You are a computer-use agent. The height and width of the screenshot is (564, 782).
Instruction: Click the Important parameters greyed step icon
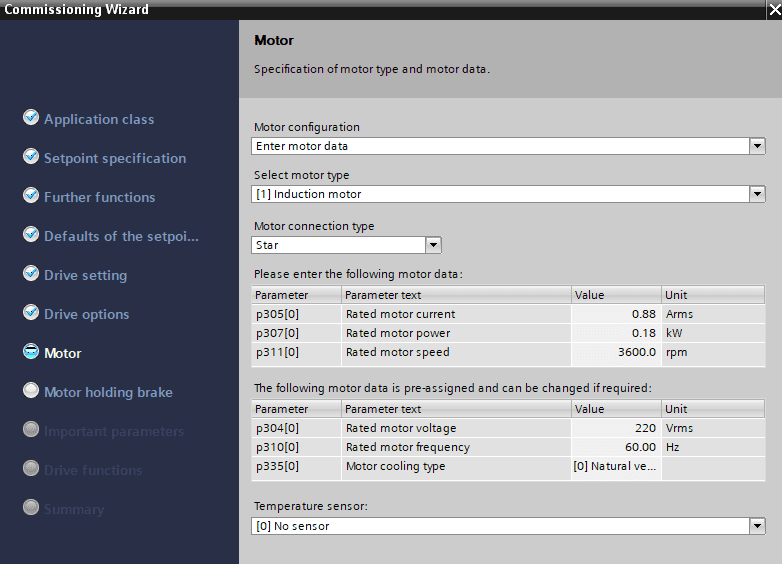pos(31,429)
